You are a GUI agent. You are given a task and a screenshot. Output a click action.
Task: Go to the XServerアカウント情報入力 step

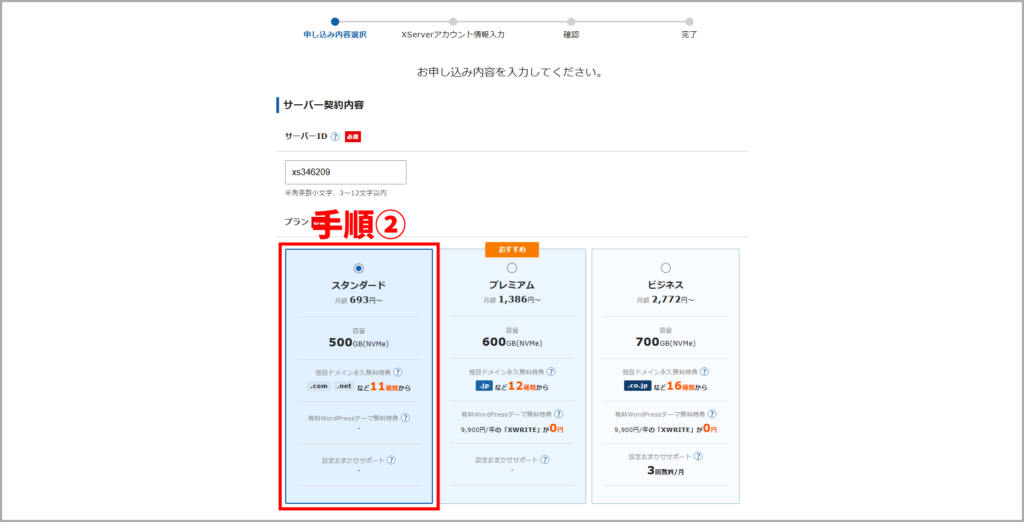tap(453, 22)
